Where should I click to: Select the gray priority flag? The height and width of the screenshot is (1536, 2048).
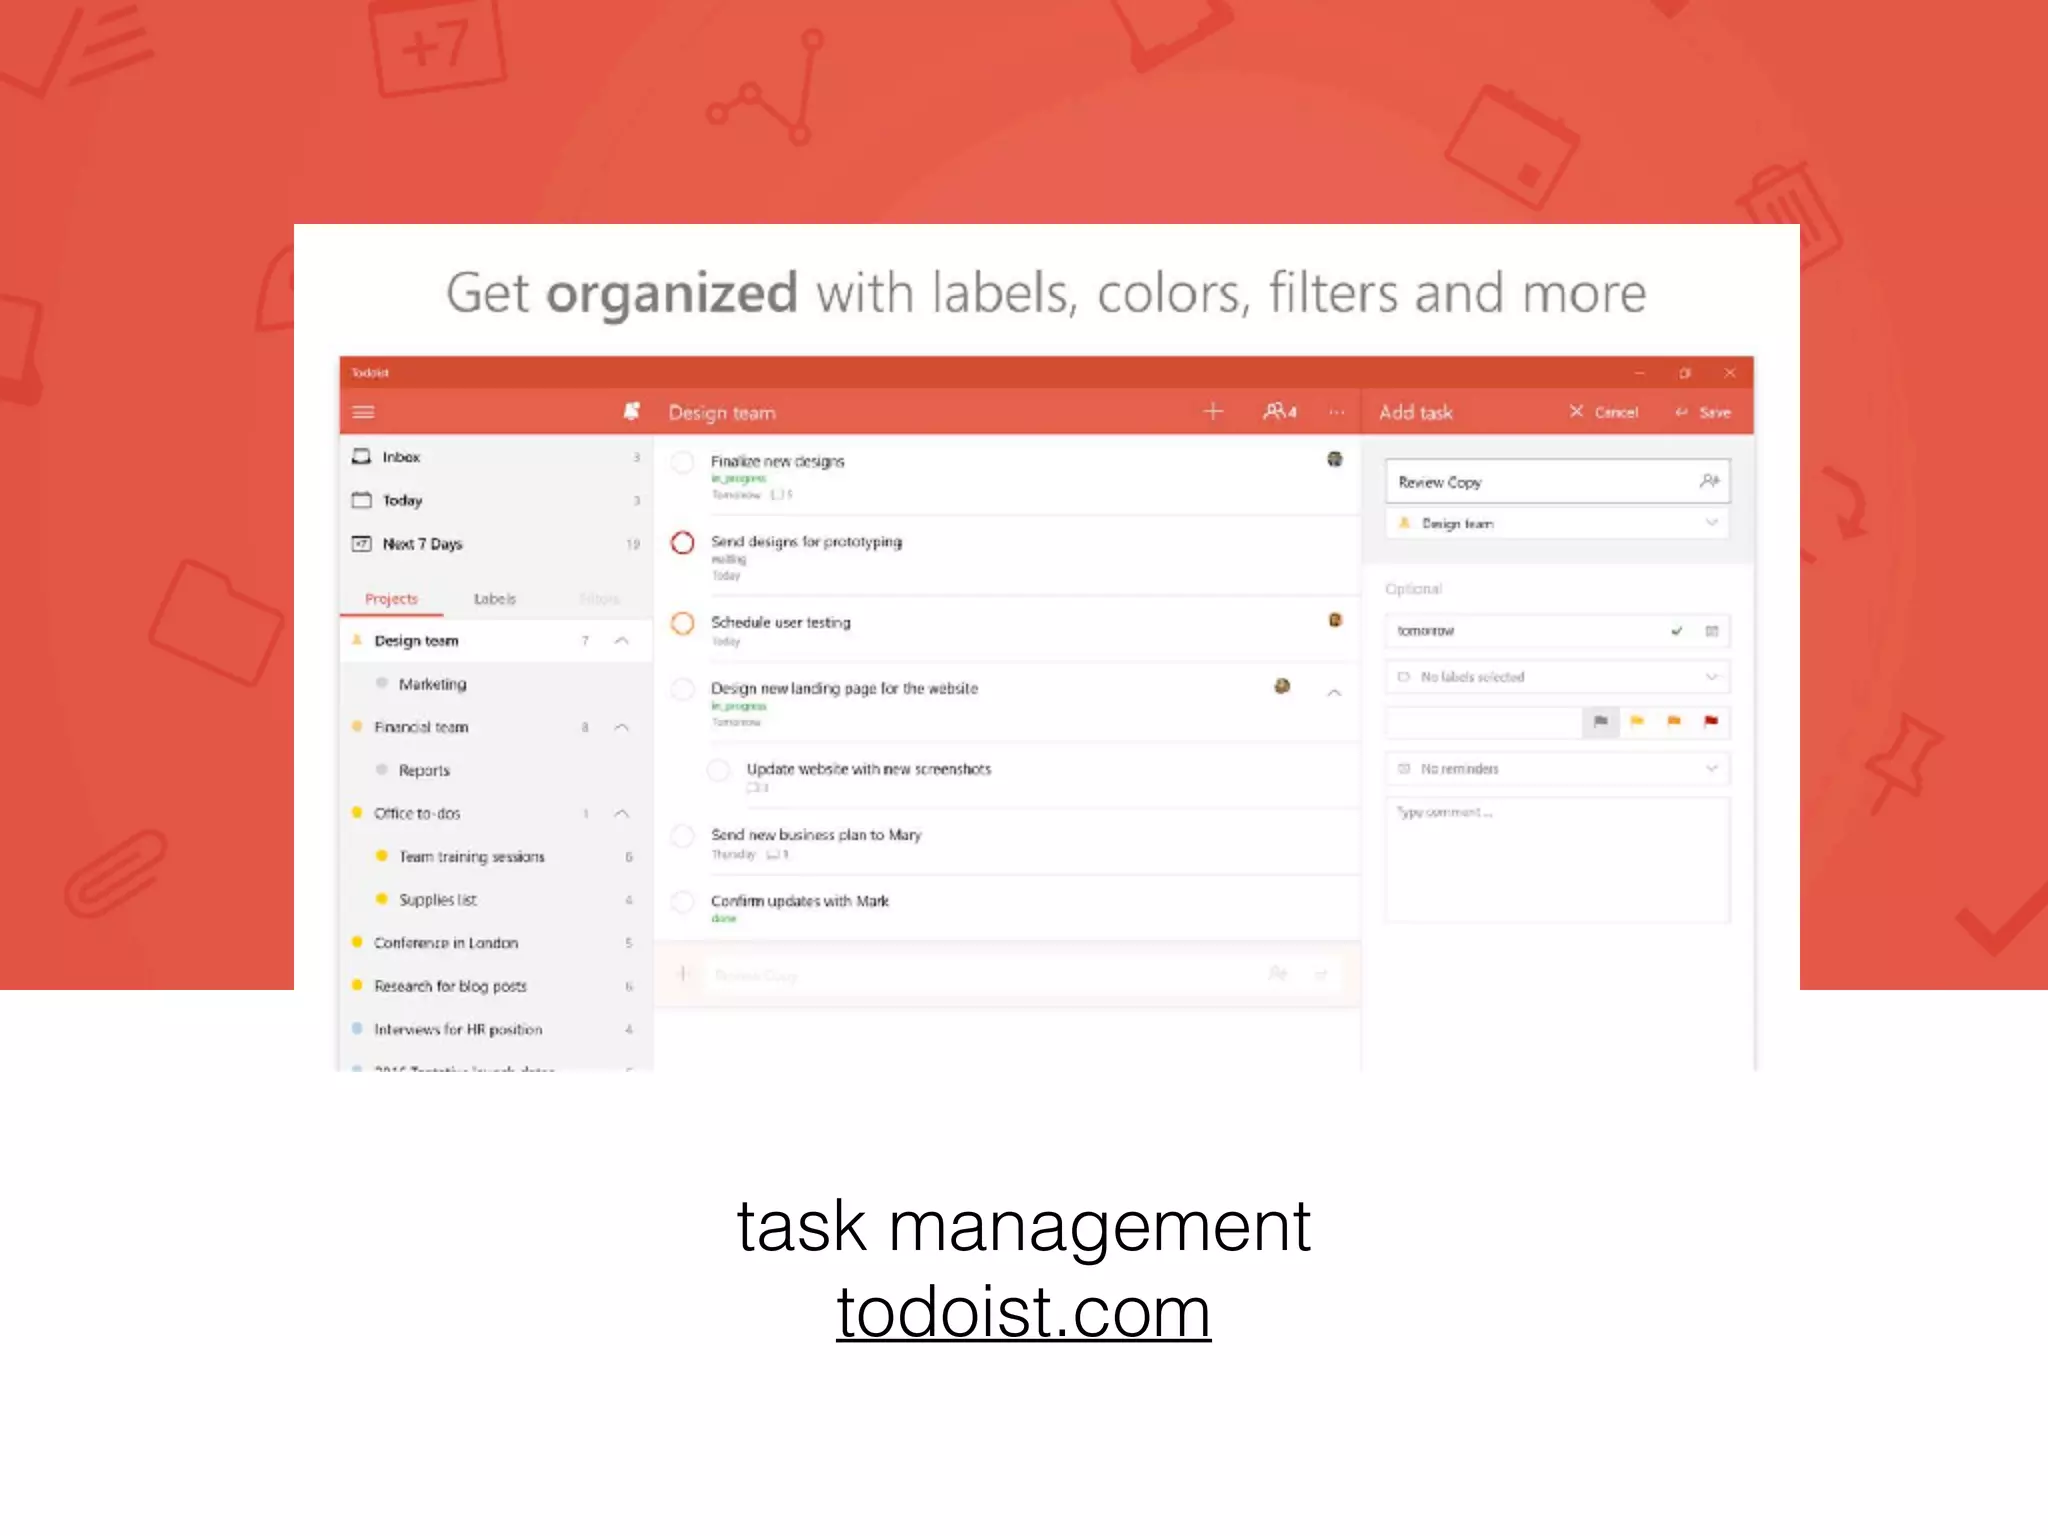tap(1600, 721)
